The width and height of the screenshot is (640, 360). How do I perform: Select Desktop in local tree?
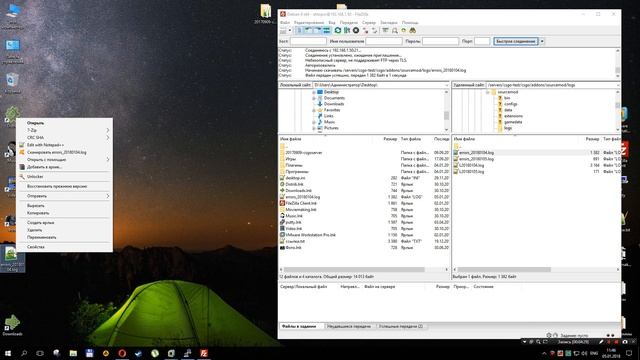tap(331, 92)
